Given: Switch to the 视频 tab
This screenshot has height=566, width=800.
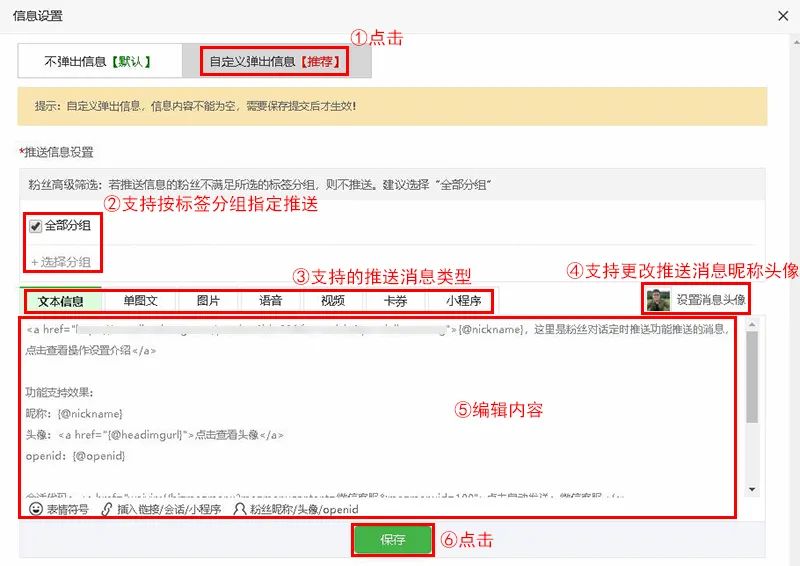Looking at the screenshot, I should point(333,301).
